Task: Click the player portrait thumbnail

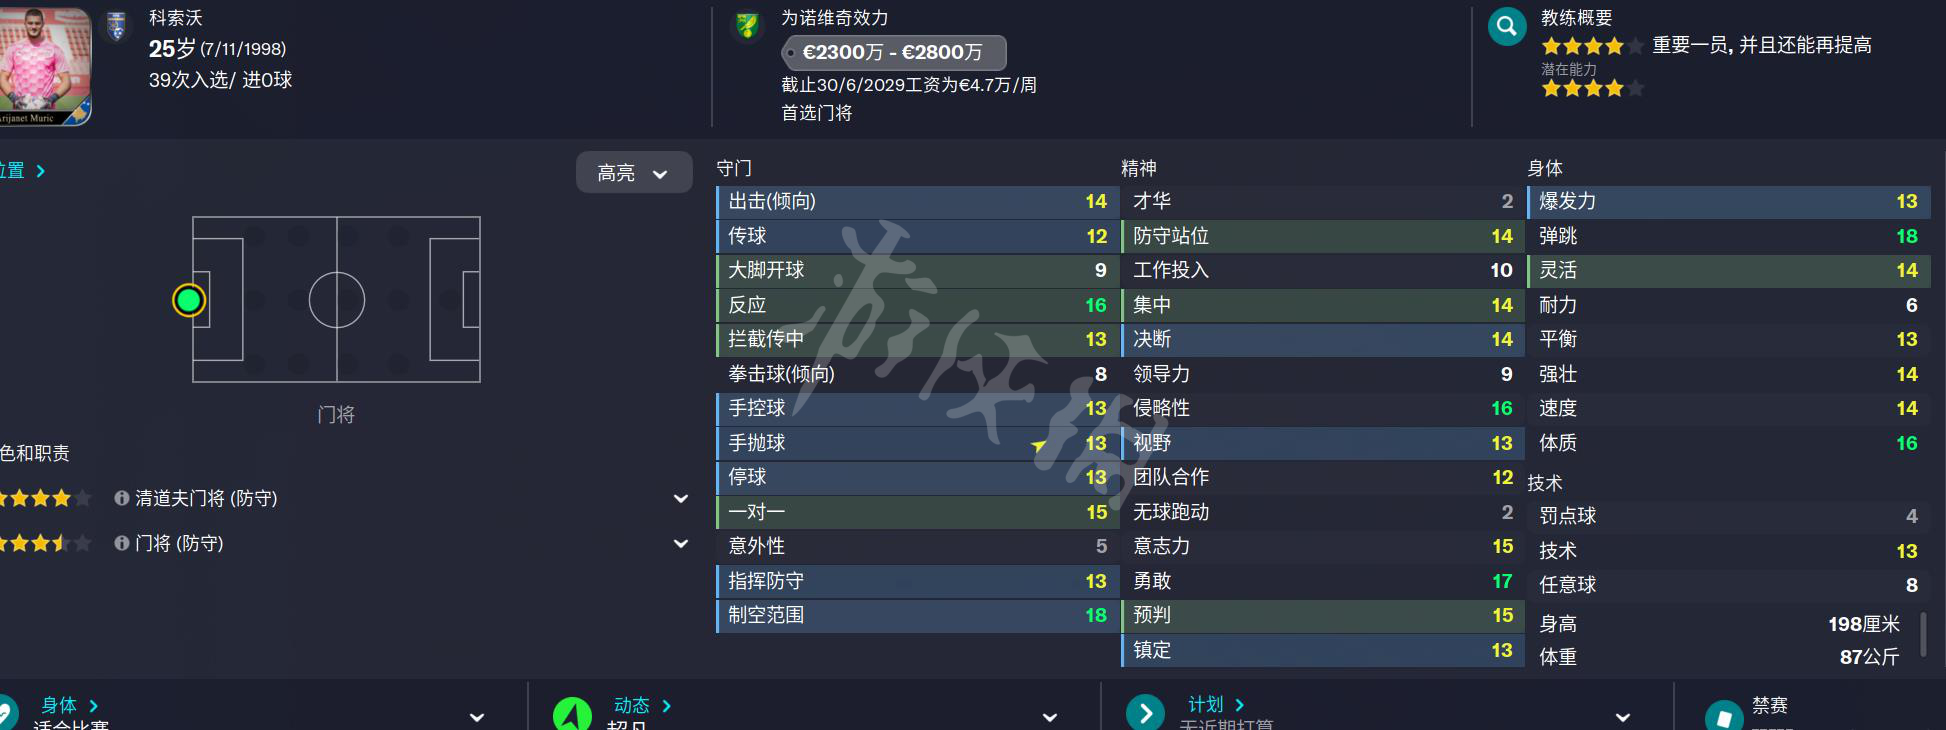Action: 45,66
